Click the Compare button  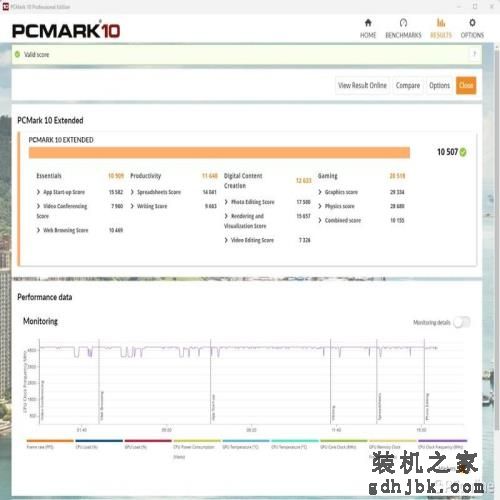(408, 85)
